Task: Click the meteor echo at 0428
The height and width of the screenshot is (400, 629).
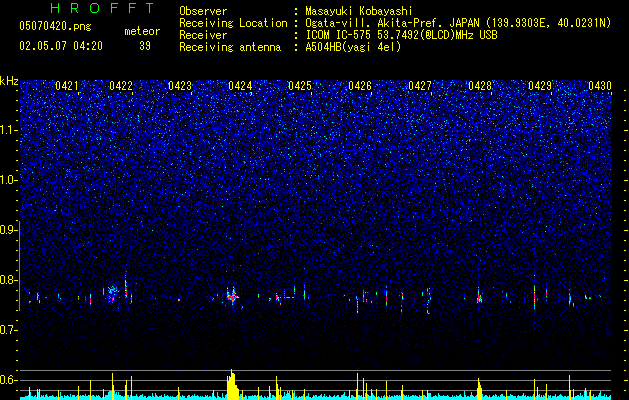Action: 479,298
